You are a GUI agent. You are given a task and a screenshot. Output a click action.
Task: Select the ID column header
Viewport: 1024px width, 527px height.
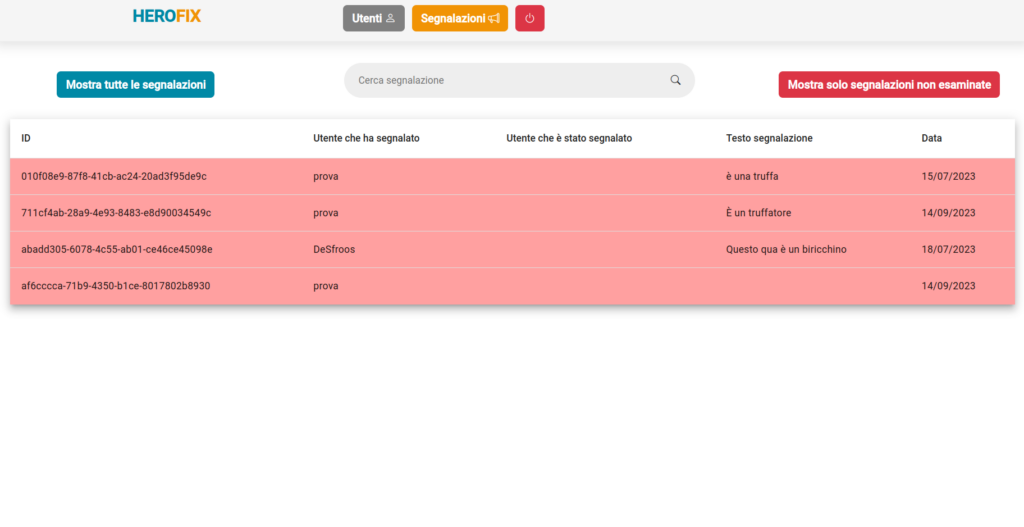(26, 138)
